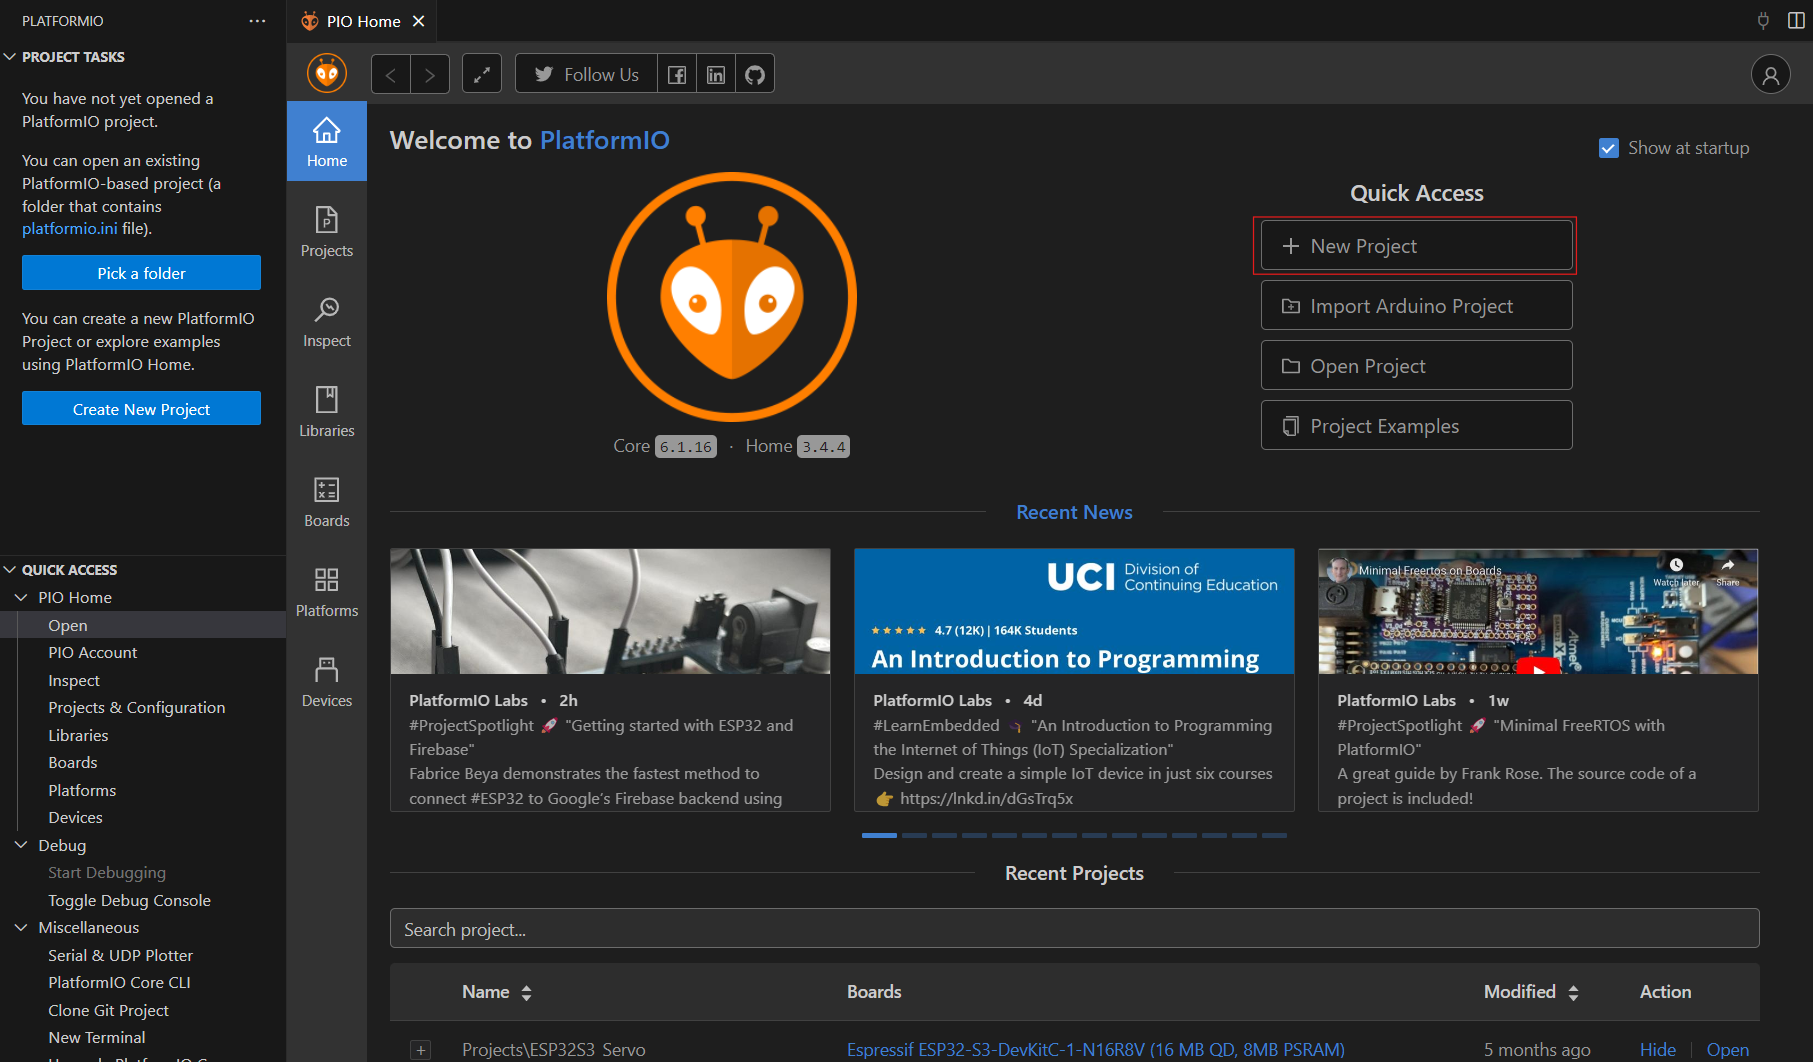Open the Boards sidebar section
This screenshot has height=1062, width=1813.
pyautogui.click(x=327, y=502)
